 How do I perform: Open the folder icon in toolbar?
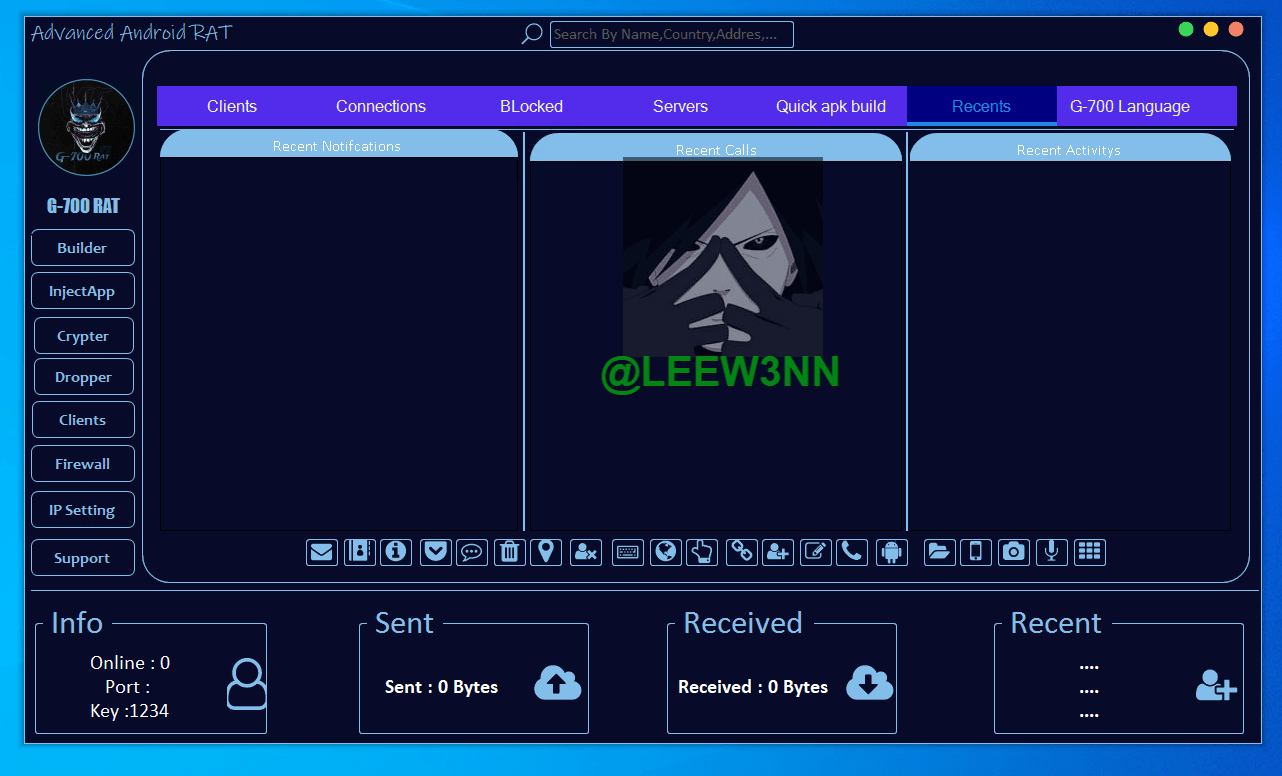pos(939,552)
